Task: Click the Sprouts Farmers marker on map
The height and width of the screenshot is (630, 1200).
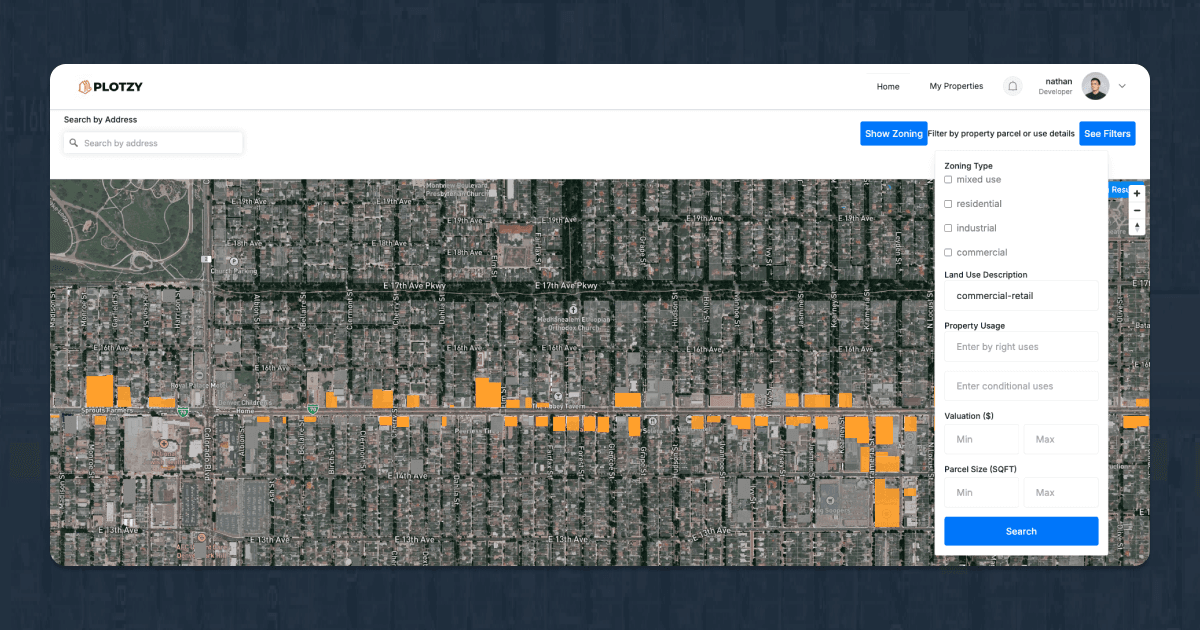Action: (x=108, y=411)
